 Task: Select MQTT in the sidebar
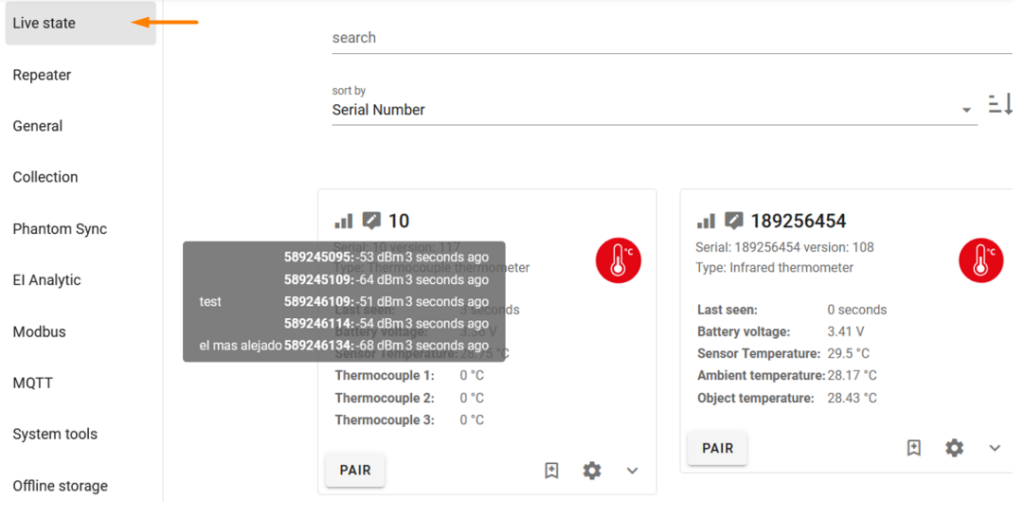(x=33, y=383)
